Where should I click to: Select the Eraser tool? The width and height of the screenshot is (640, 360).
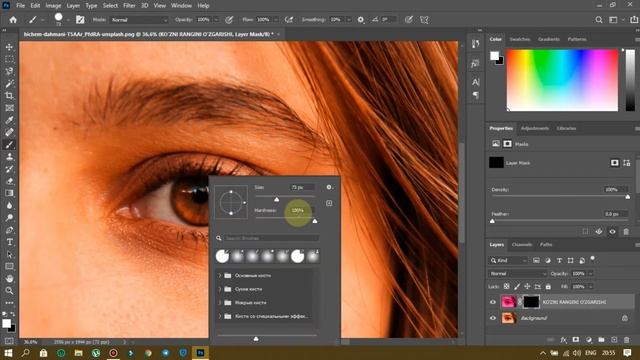point(9,181)
